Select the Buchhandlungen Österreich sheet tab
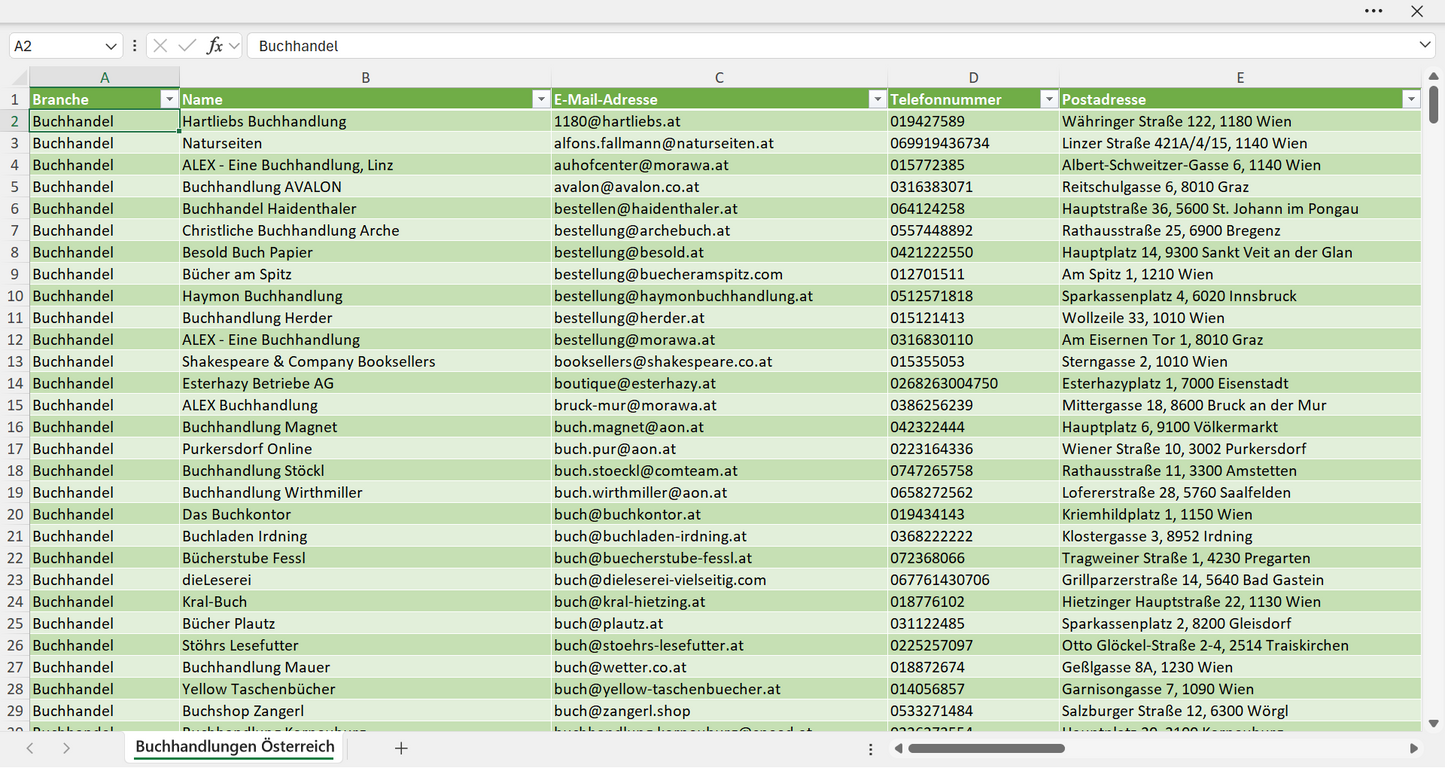The width and height of the screenshot is (1445, 768). point(235,747)
